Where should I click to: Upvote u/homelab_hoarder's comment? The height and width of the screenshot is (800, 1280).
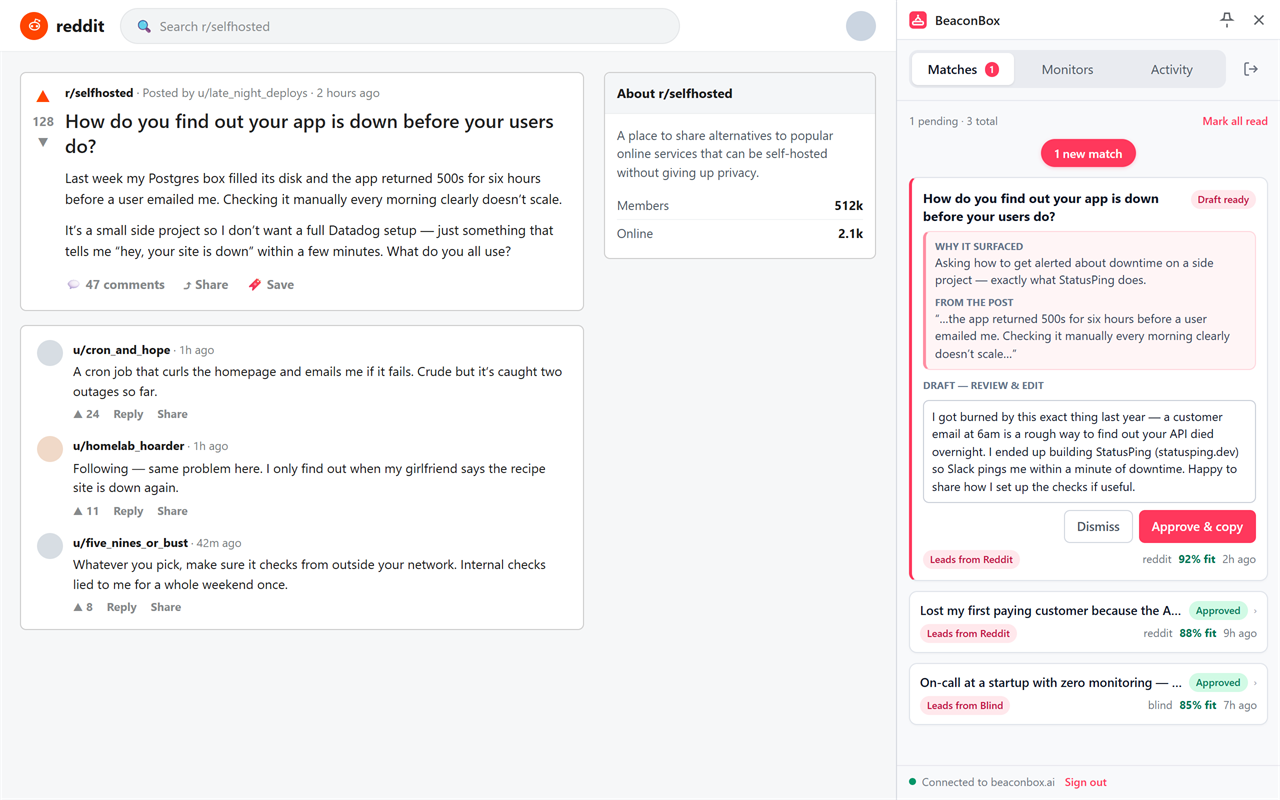pyautogui.click(x=78, y=511)
